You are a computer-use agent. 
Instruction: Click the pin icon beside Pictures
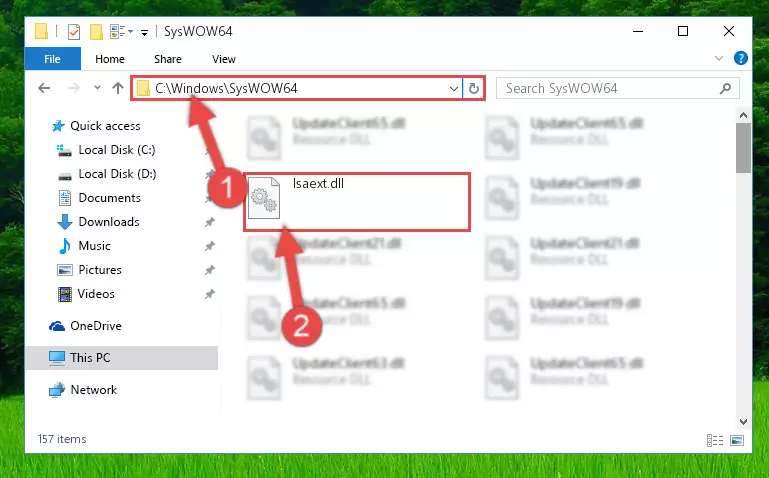coord(209,270)
